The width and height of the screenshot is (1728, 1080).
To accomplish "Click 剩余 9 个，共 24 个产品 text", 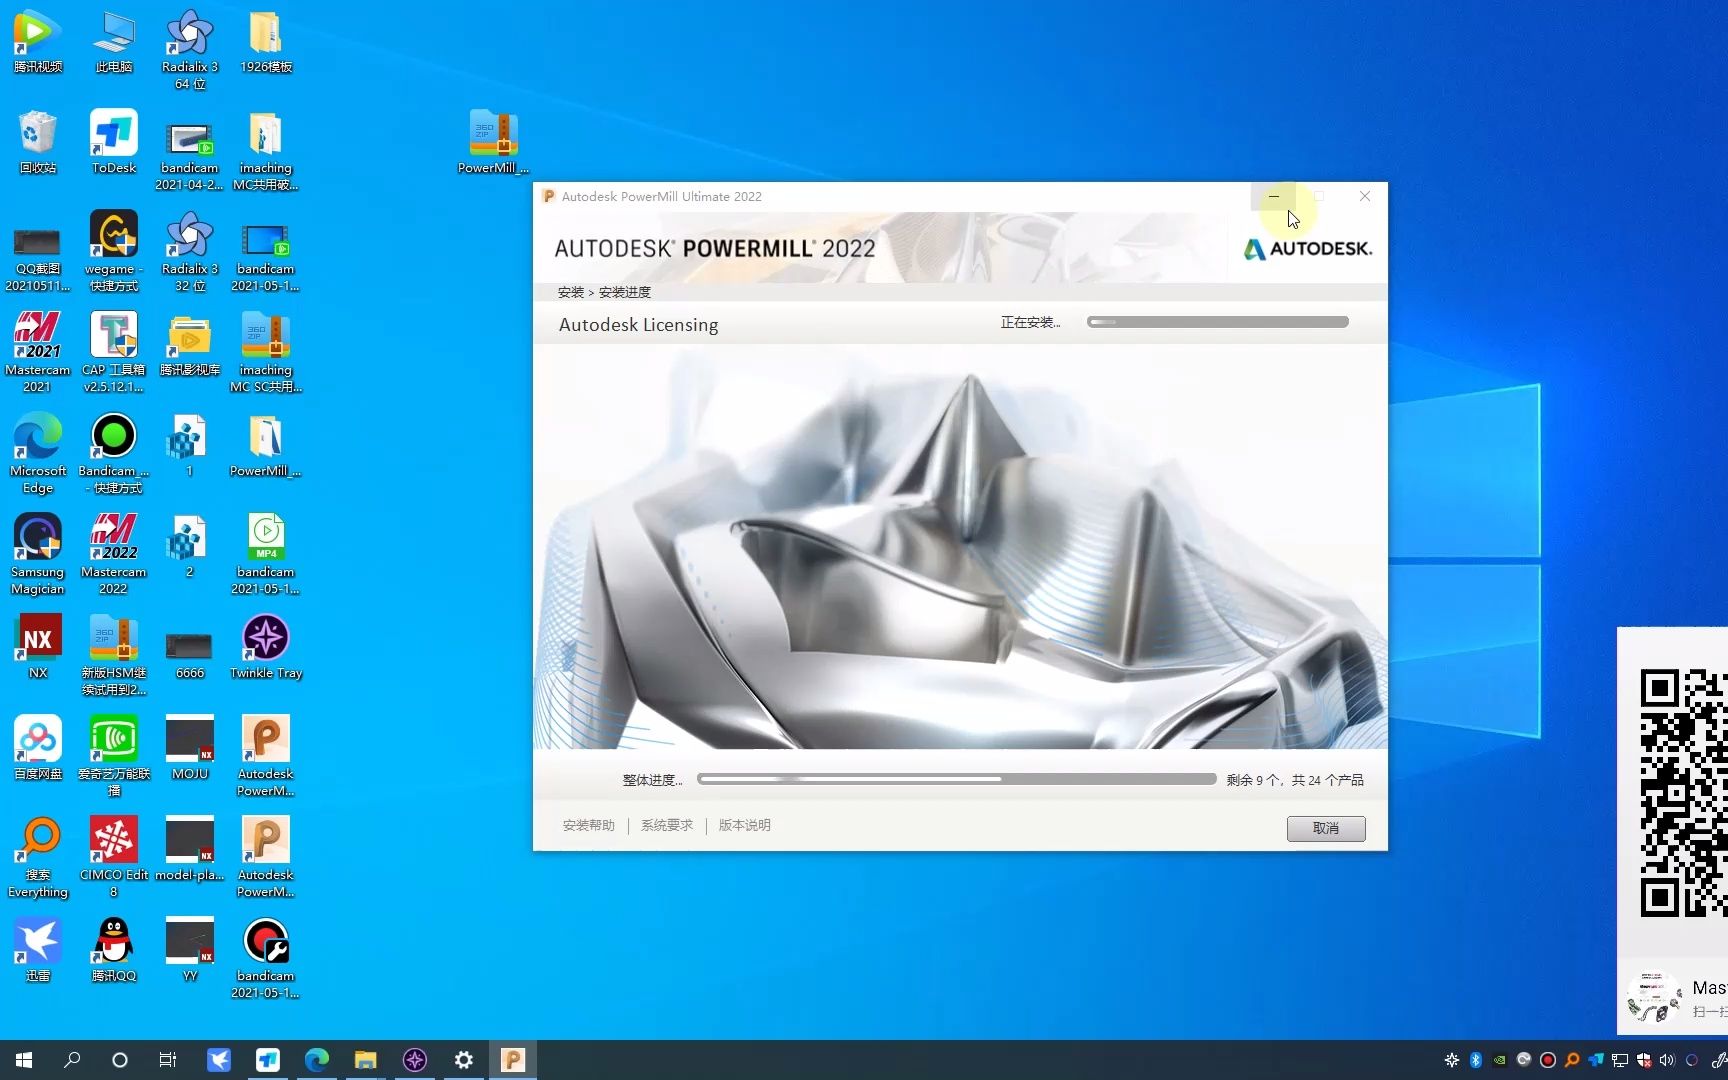I will (x=1295, y=780).
